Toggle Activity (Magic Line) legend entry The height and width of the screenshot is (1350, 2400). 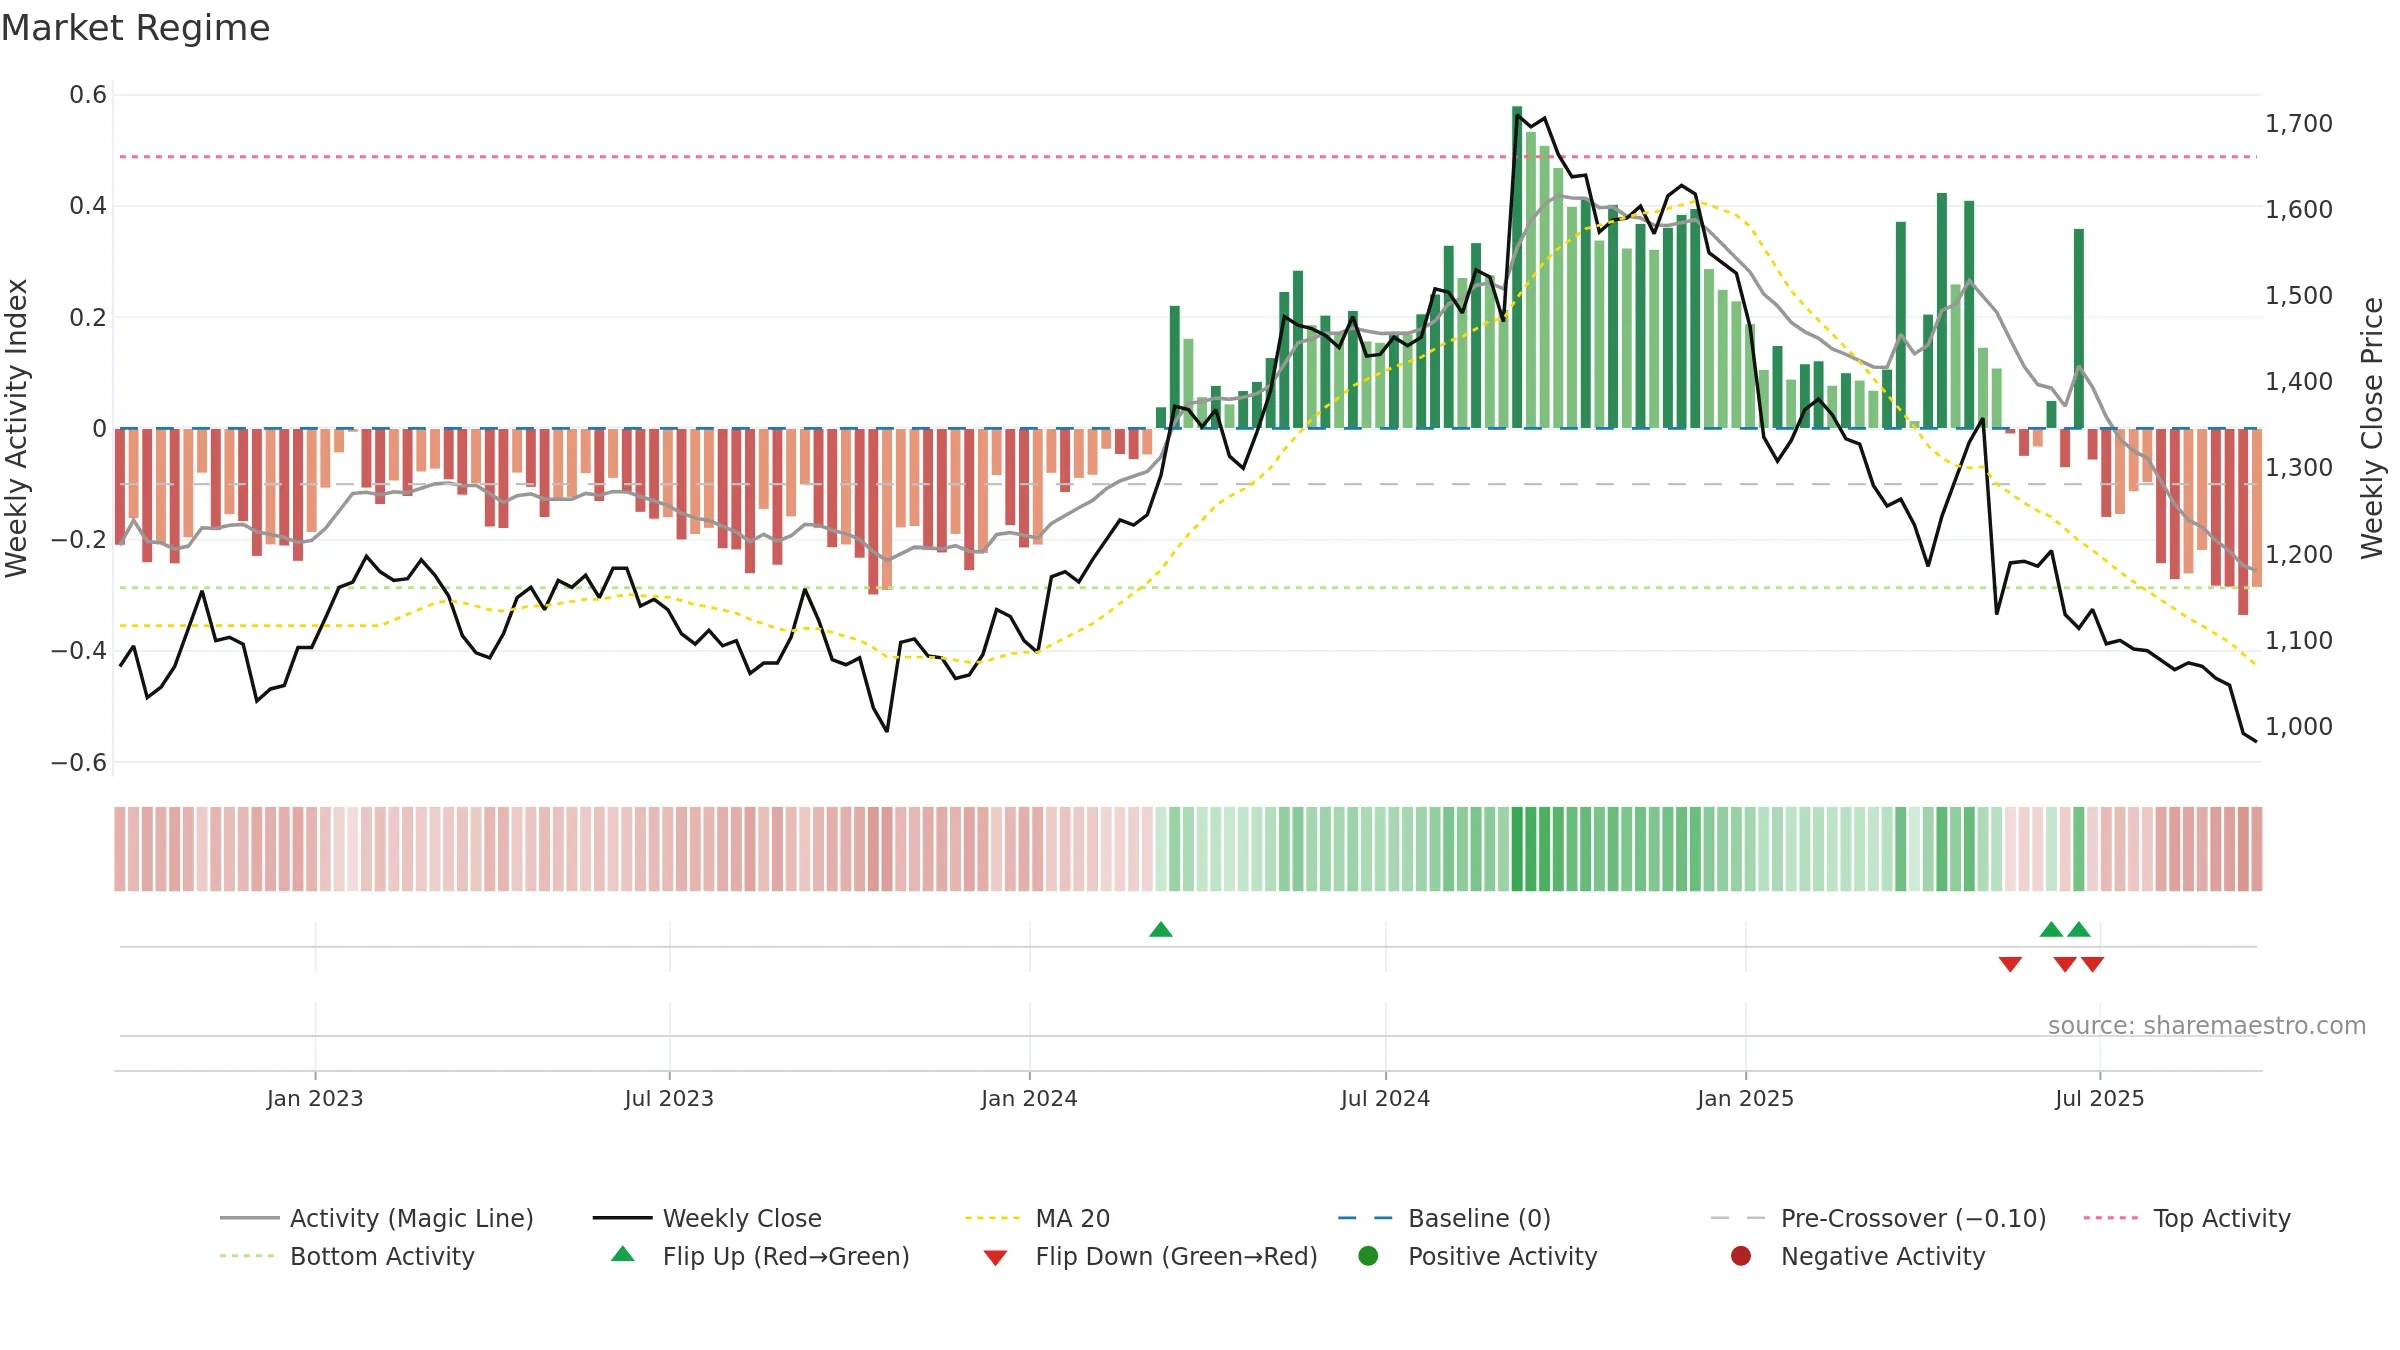pyautogui.click(x=377, y=1218)
